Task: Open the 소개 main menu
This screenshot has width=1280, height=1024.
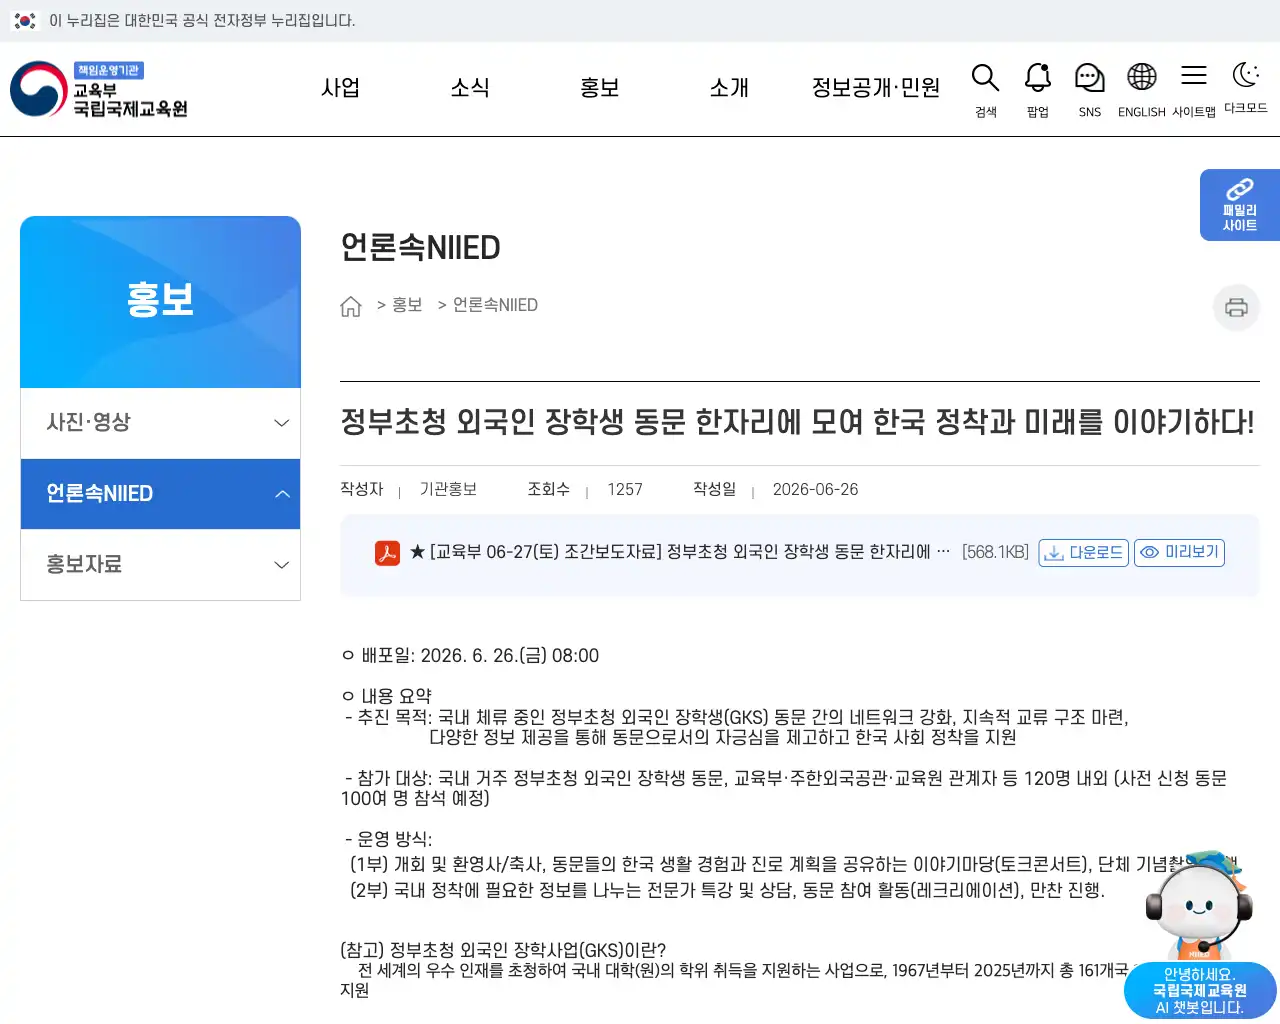Action: click(729, 88)
